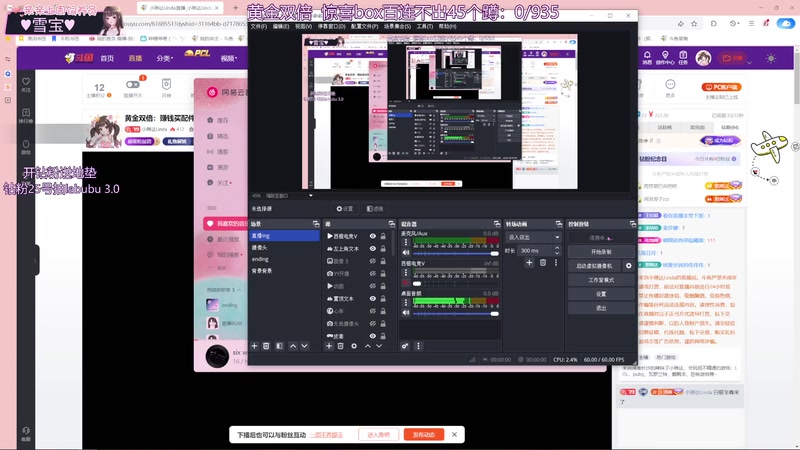Open 麦克风/Aux options three-dot icon
This screenshot has width=800, height=450.
coord(406,243)
